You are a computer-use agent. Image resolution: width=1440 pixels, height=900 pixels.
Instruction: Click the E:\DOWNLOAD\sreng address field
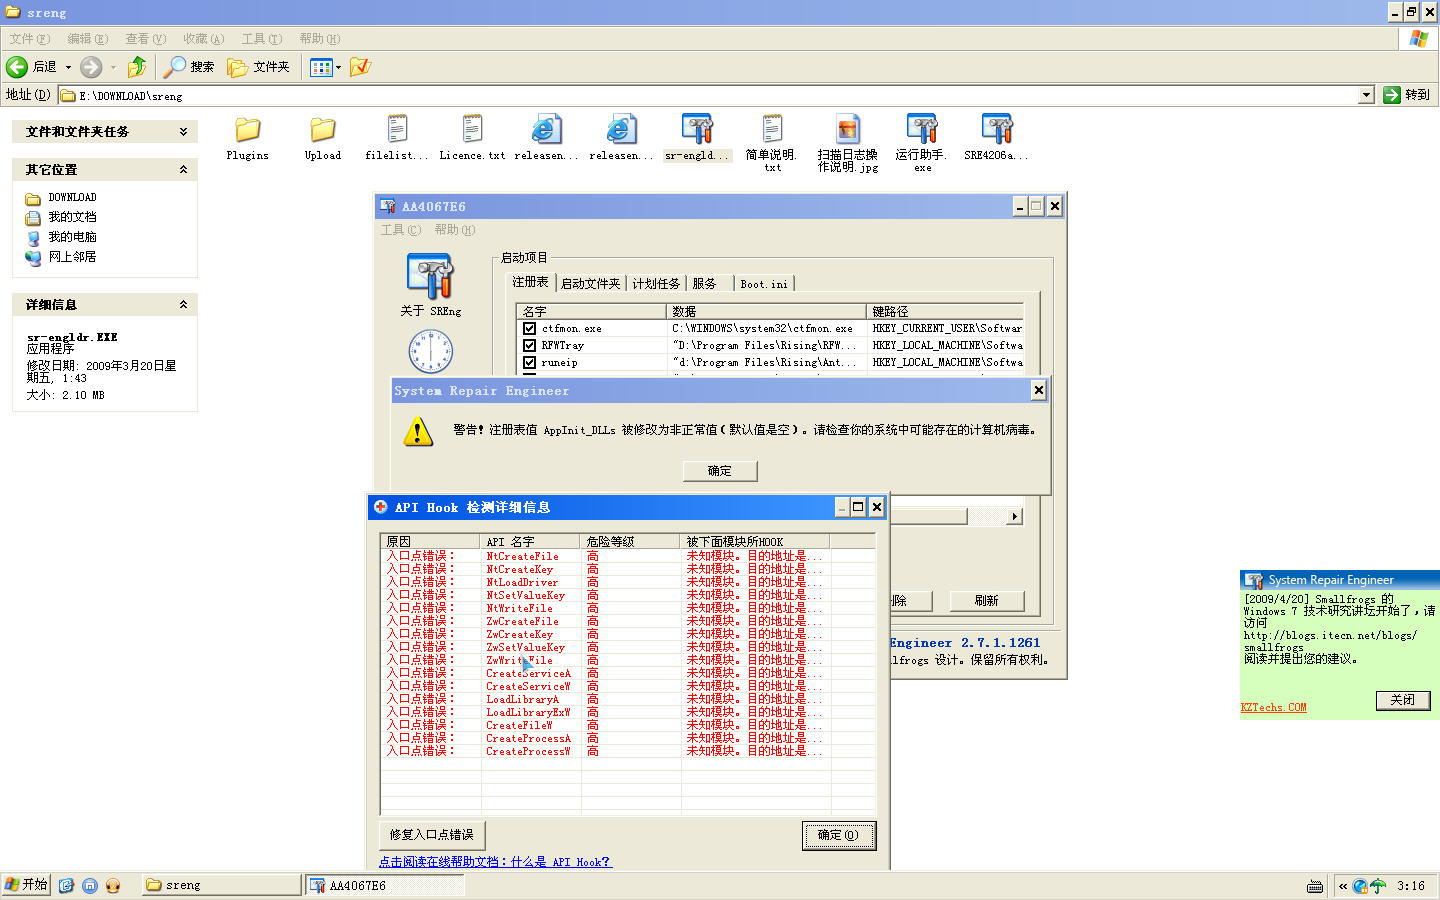pyautogui.click(x=708, y=96)
